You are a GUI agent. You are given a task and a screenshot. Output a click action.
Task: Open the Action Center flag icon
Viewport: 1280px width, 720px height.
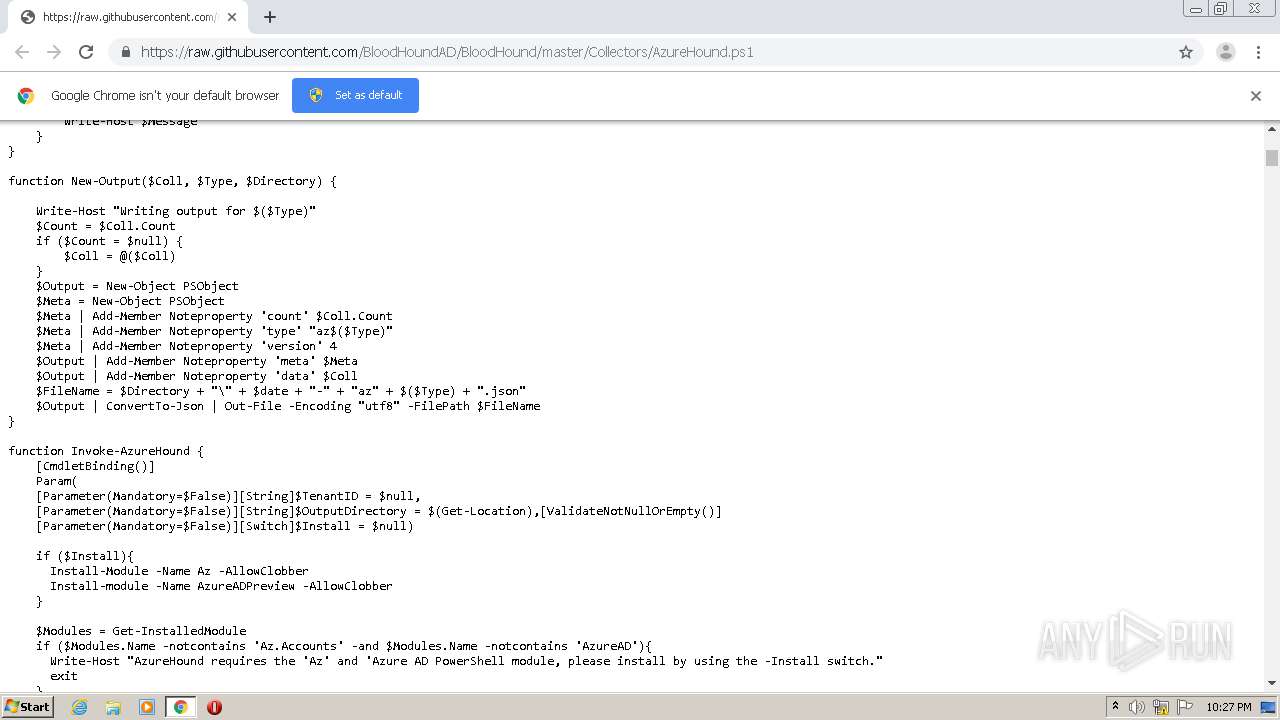[1184, 707]
